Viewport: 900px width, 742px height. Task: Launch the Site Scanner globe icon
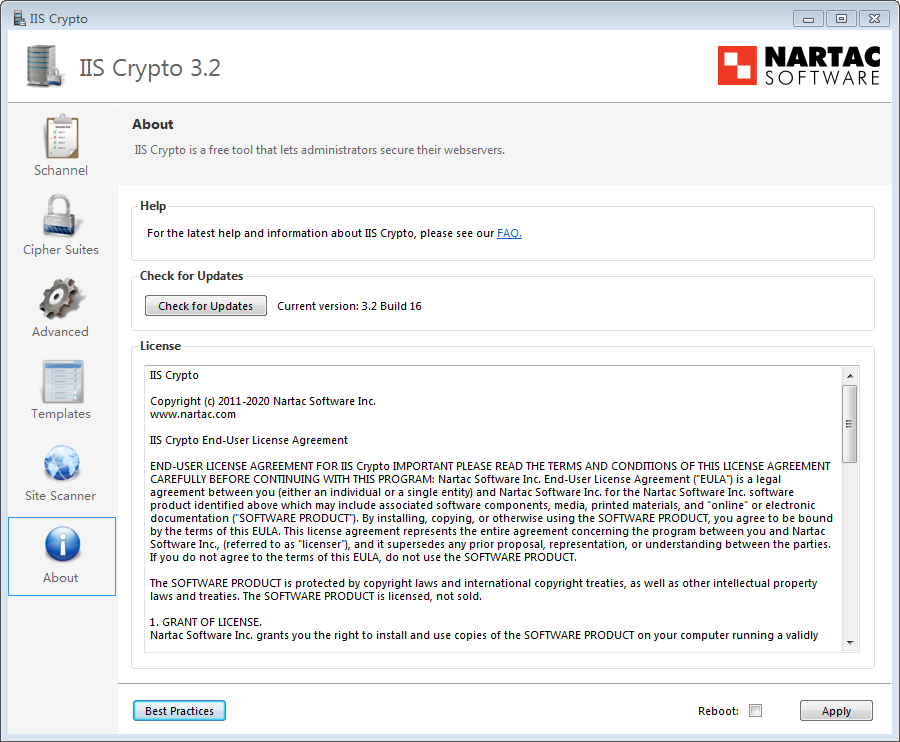pos(61,463)
